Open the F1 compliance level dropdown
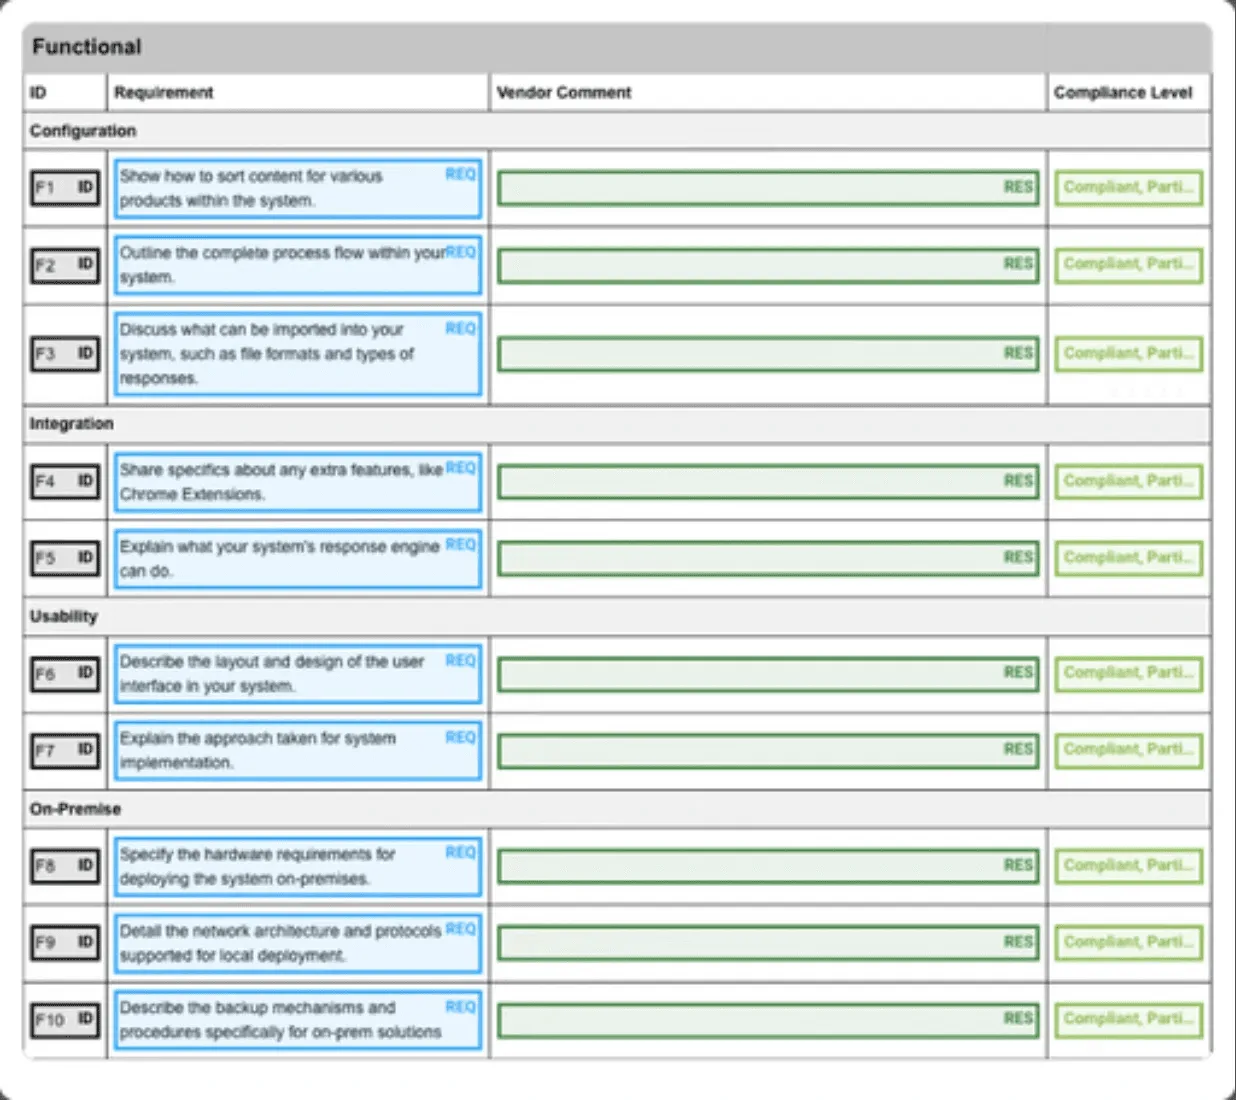This screenshot has width=1236, height=1100. point(1129,188)
